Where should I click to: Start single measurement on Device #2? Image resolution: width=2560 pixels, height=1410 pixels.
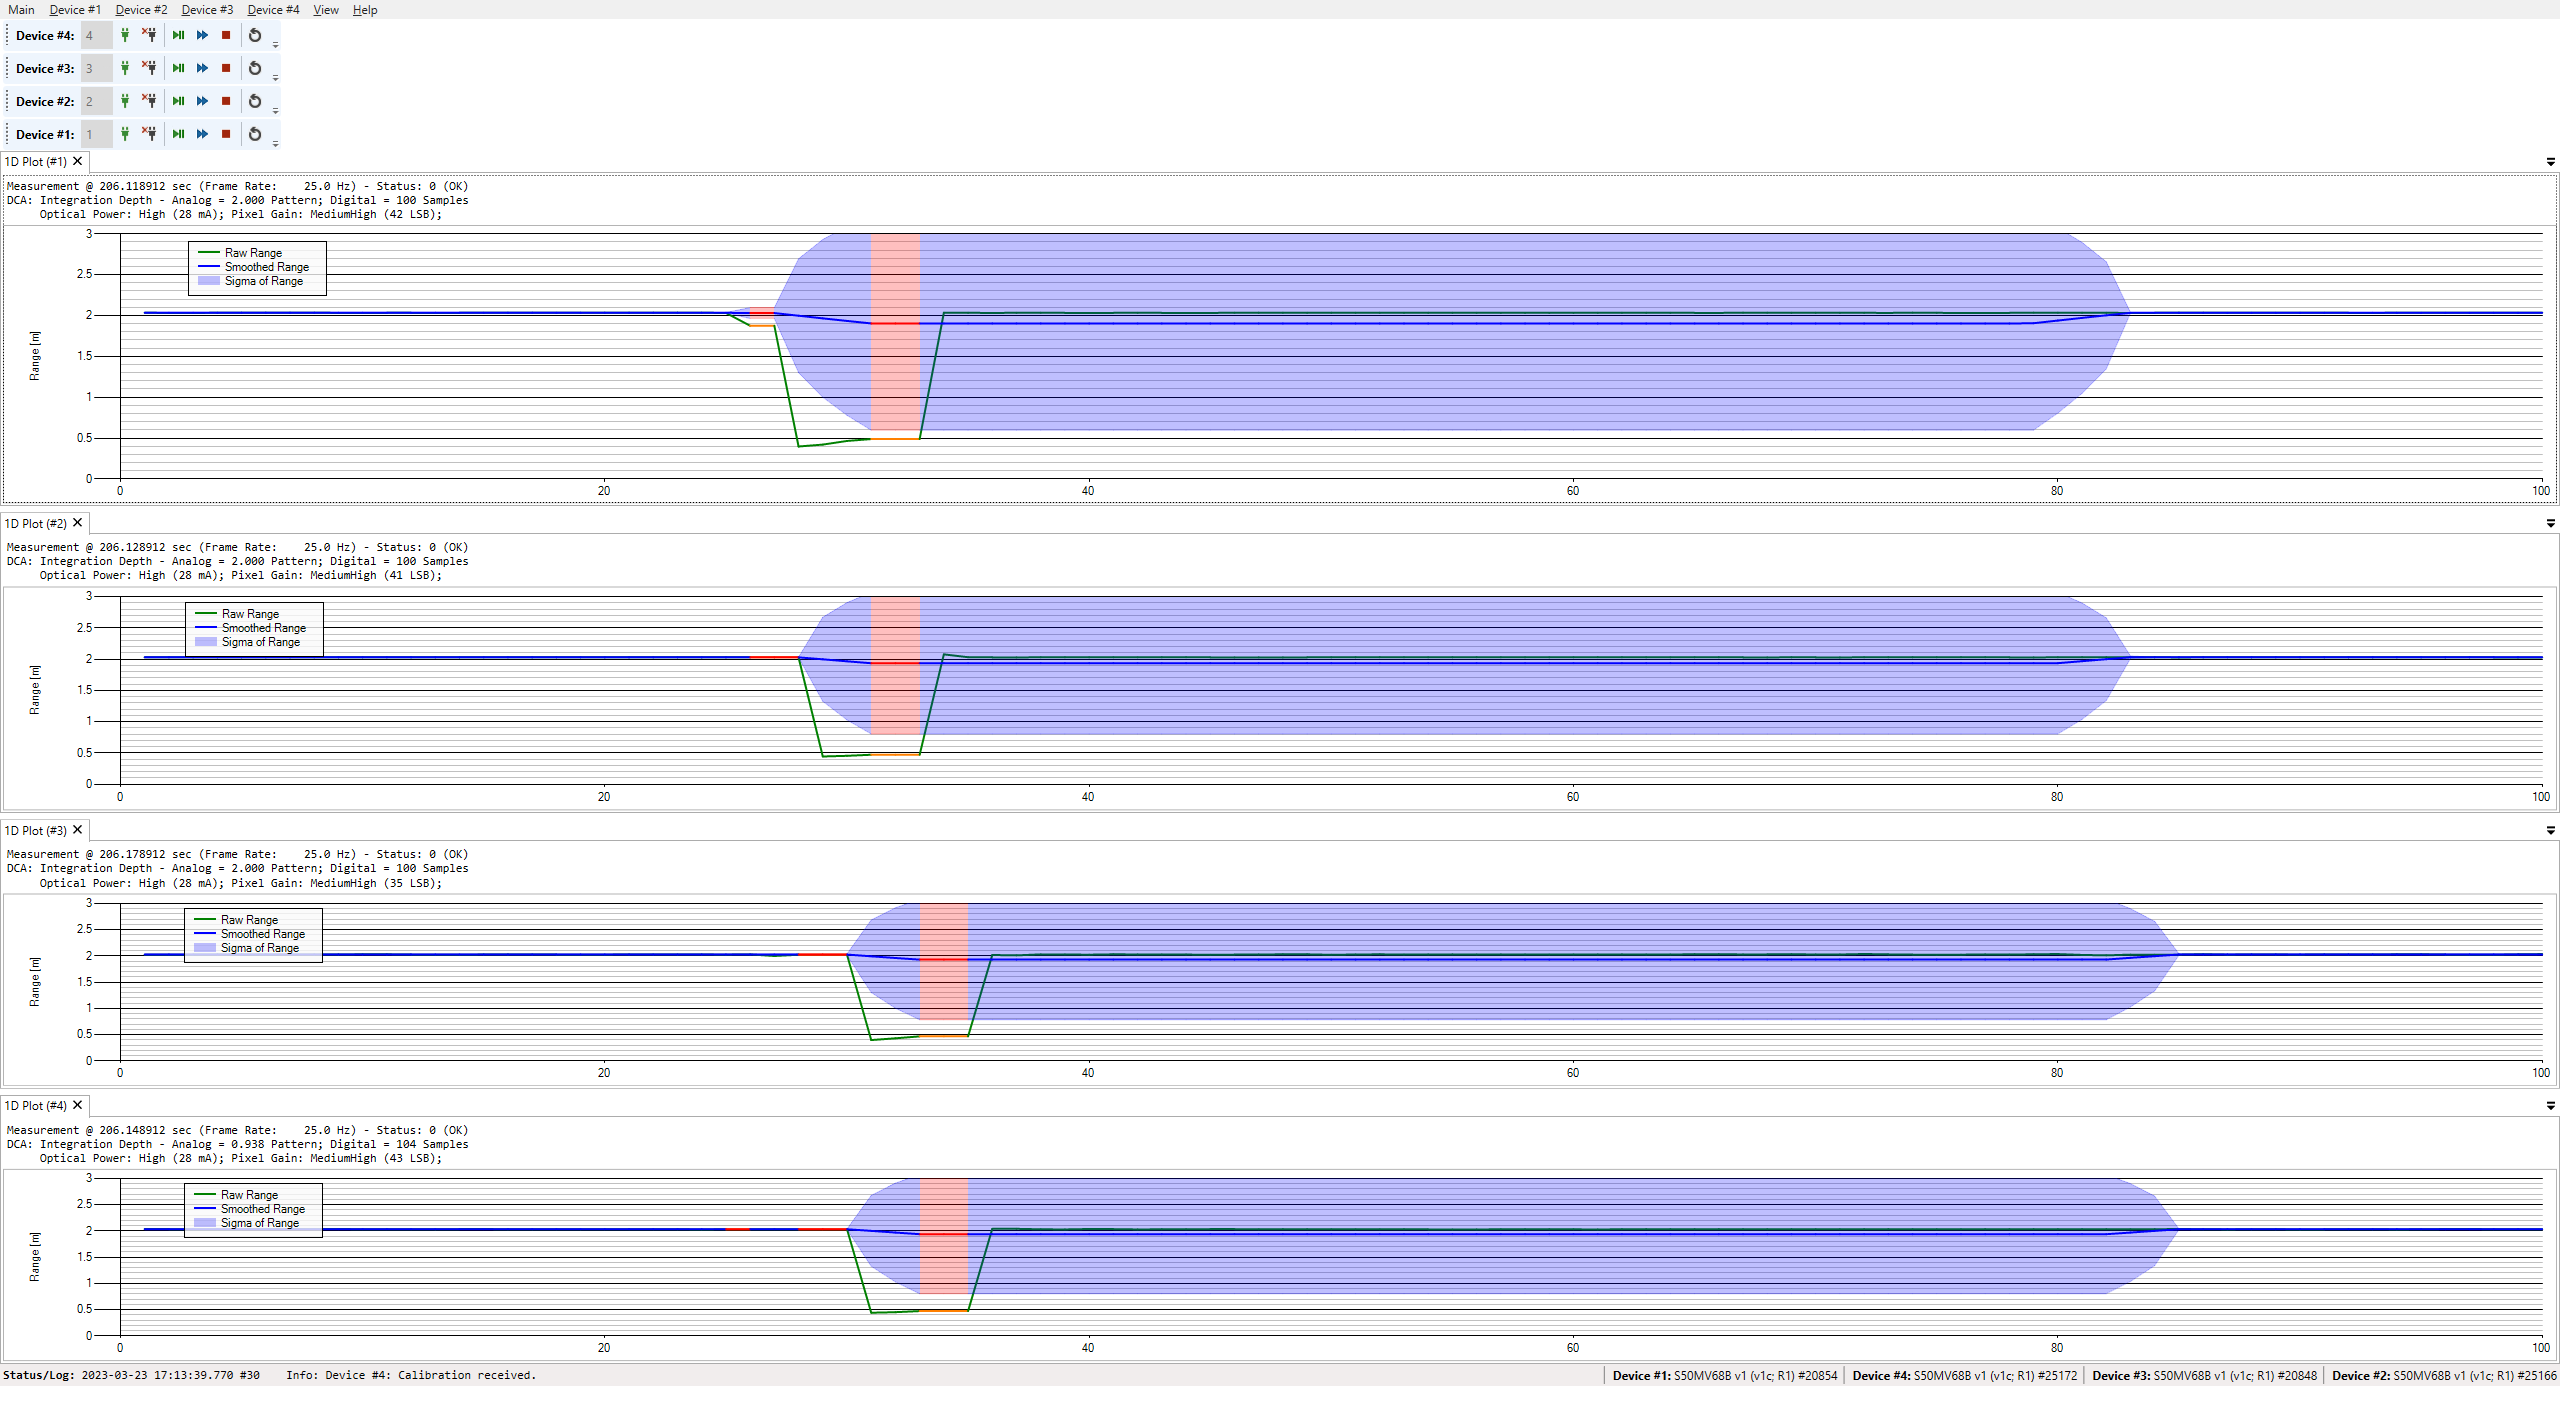(178, 101)
